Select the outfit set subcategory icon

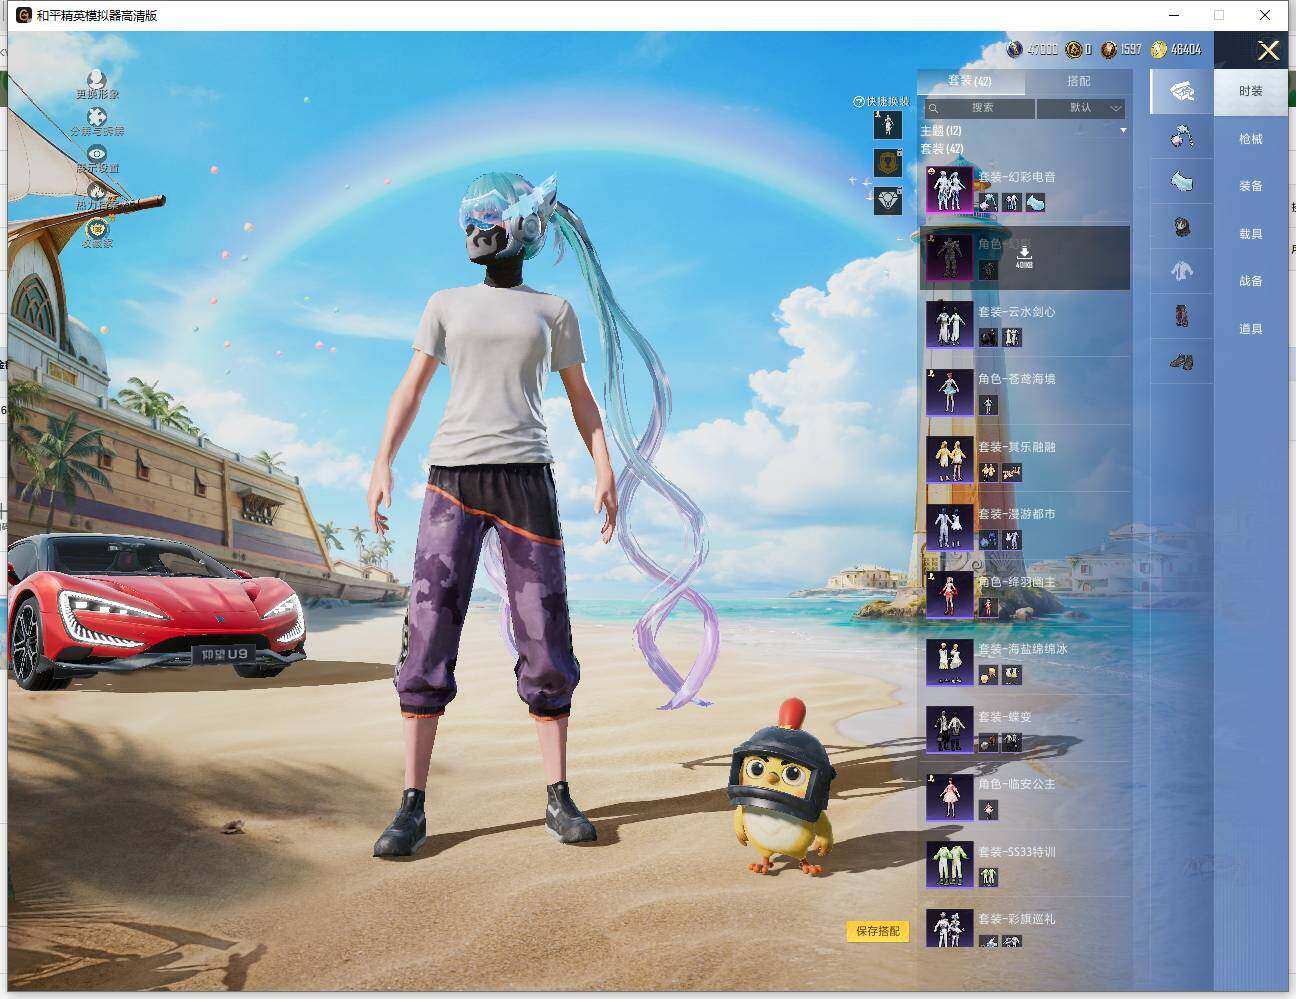[1182, 91]
